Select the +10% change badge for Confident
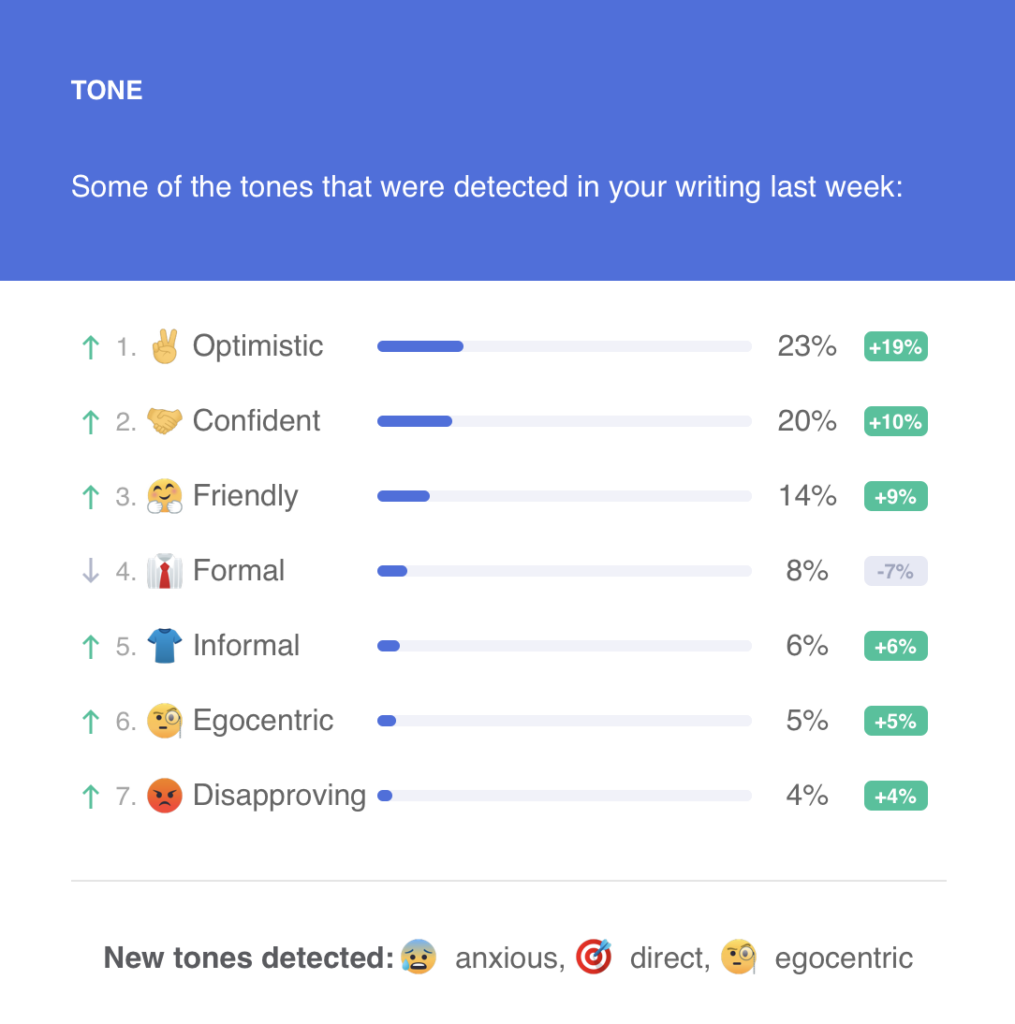The image size is (1015, 1024). [x=895, y=421]
